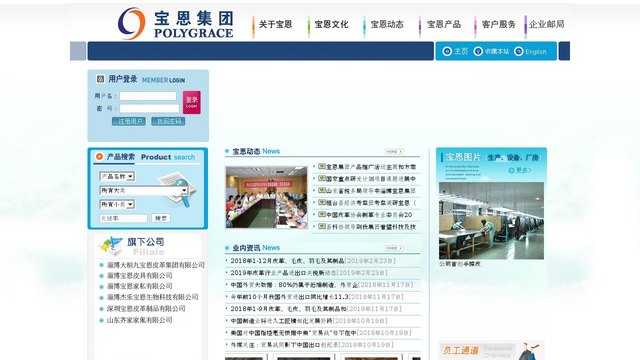
Task: Click the home icon beside 主页
Action: (447, 51)
